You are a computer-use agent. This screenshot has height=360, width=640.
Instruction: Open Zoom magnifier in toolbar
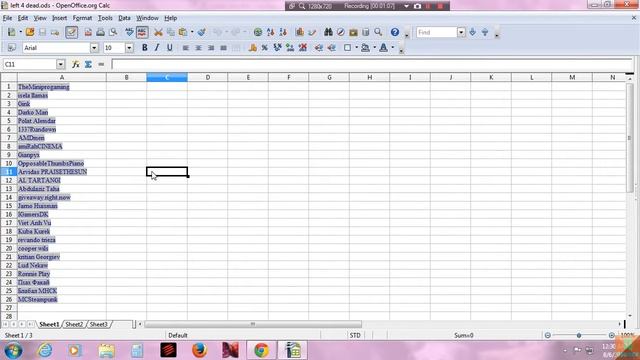pos(378,32)
